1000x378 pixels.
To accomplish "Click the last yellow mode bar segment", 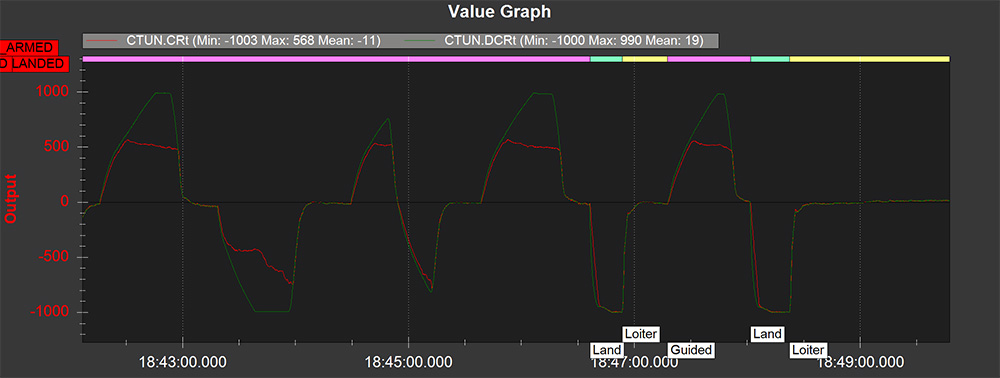I will 870,59.
